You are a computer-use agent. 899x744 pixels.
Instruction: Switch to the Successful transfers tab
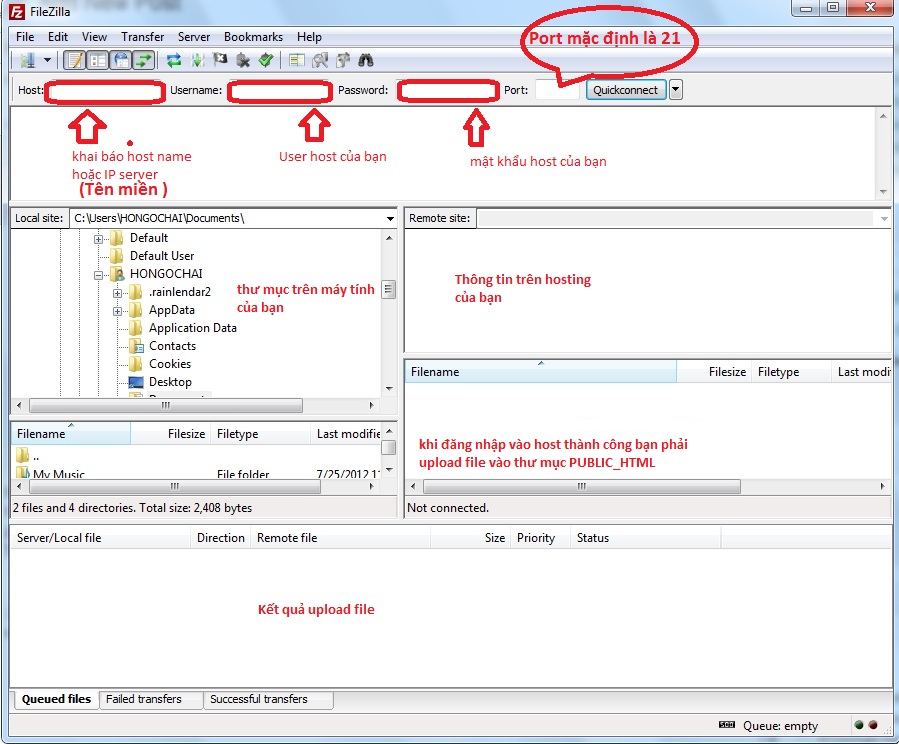pos(268,699)
